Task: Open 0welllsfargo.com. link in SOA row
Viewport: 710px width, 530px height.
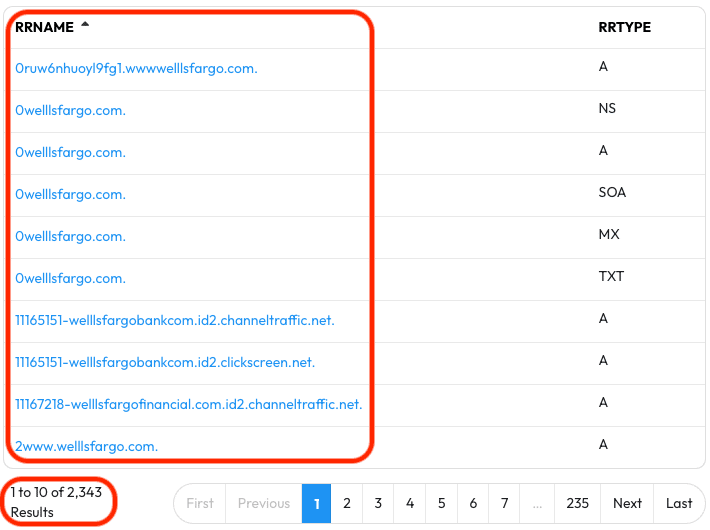Action: [x=70, y=194]
